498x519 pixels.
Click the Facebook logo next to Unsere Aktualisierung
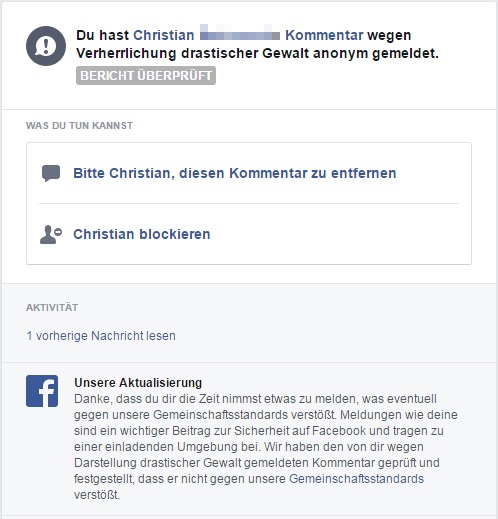pyautogui.click(x=42, y=391)
